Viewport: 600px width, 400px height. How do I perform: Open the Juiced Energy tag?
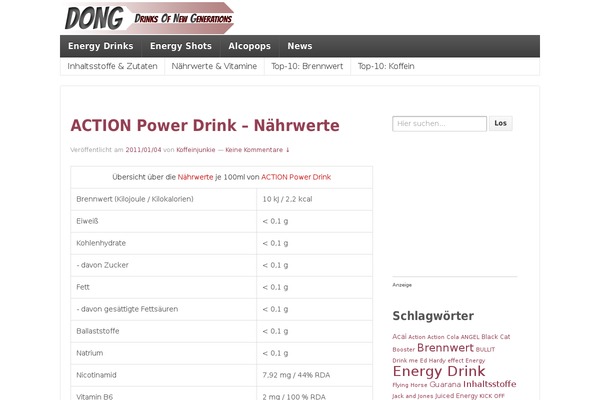pos(456,396)
